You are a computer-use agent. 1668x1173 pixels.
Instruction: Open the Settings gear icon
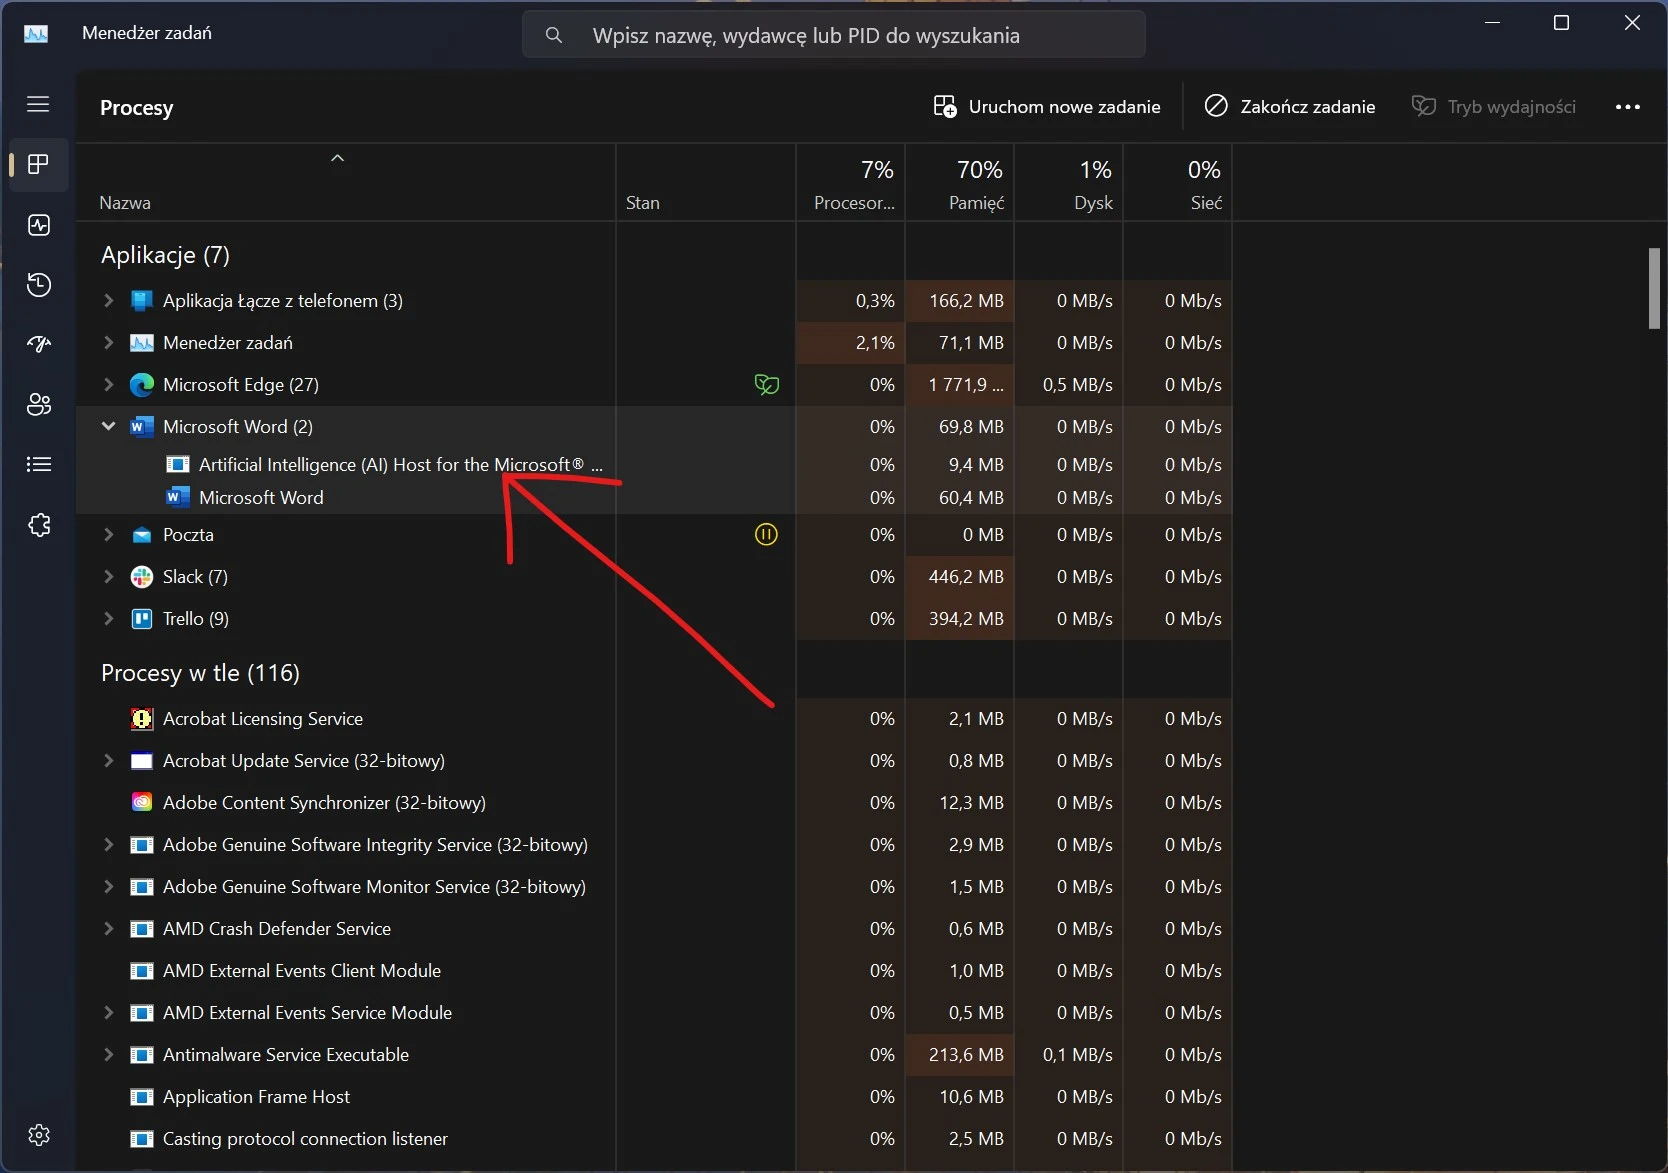pyautogui.click(x=39, y=1135)
